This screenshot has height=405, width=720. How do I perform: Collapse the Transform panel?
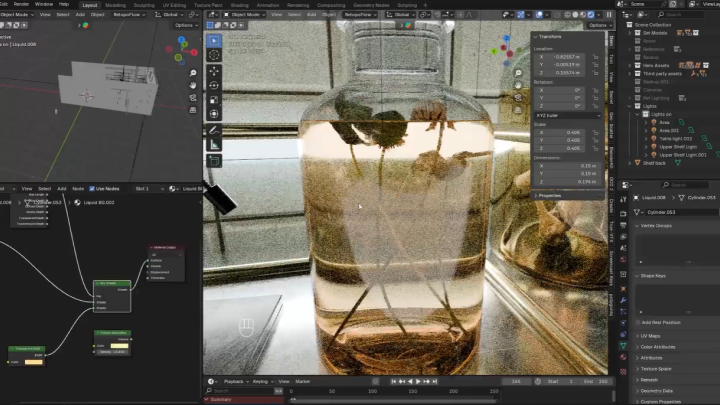pyautogui.click(x=535, y=37)
